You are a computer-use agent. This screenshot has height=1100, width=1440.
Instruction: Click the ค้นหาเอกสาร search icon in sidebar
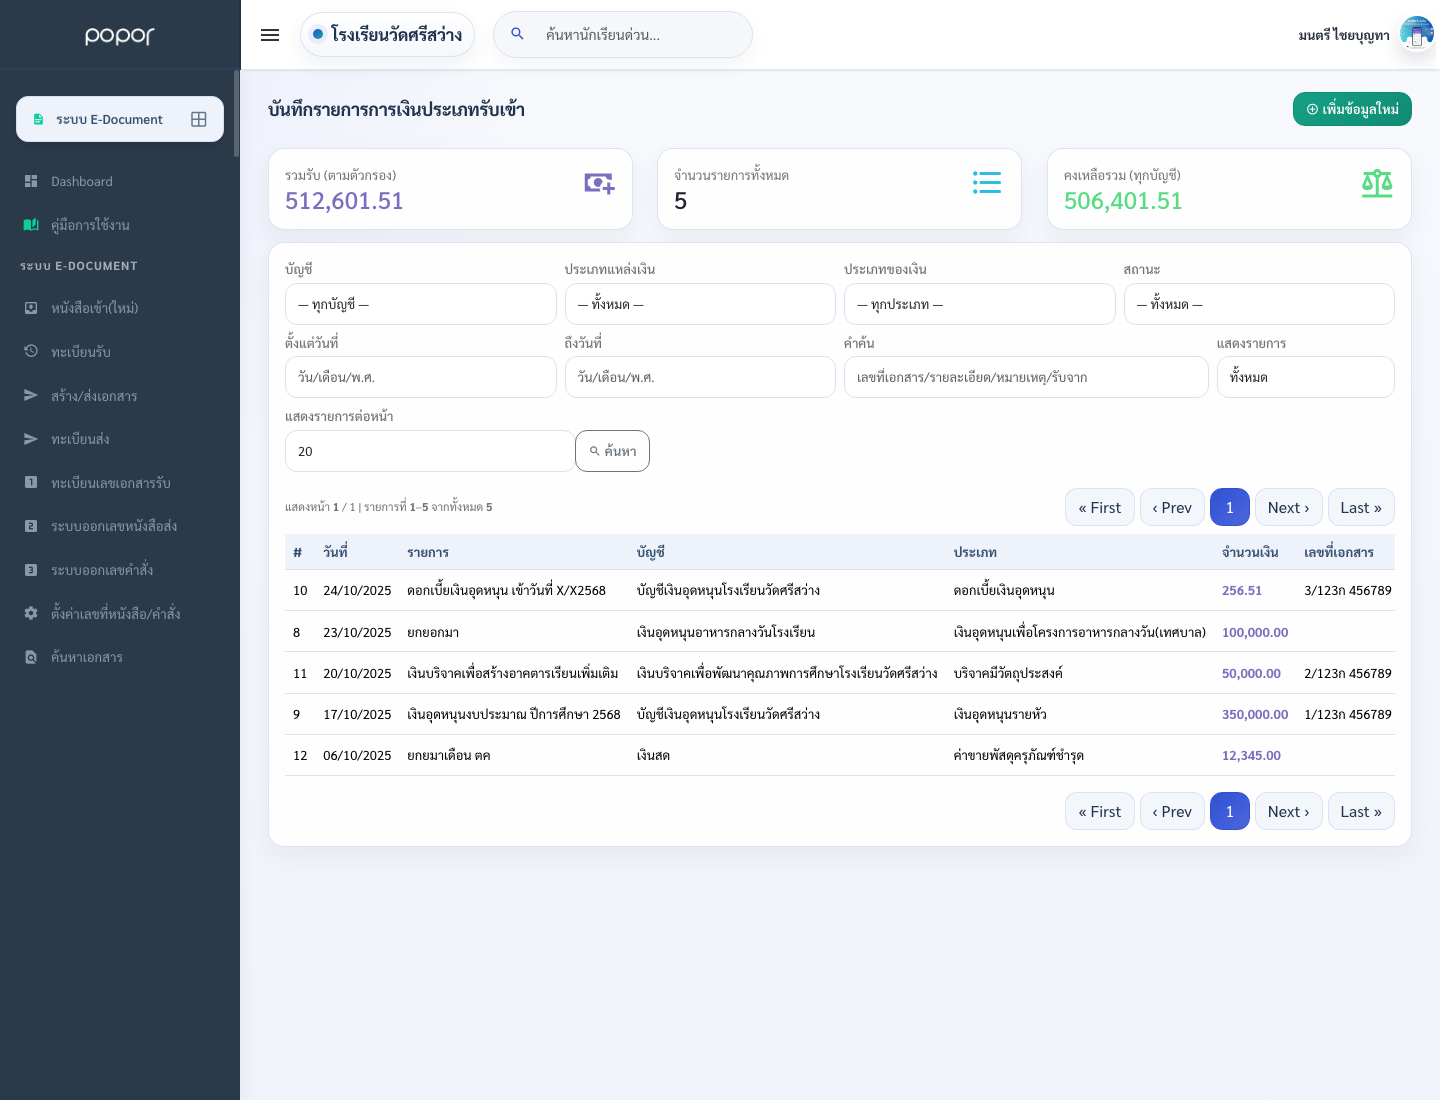coord(31,657)
